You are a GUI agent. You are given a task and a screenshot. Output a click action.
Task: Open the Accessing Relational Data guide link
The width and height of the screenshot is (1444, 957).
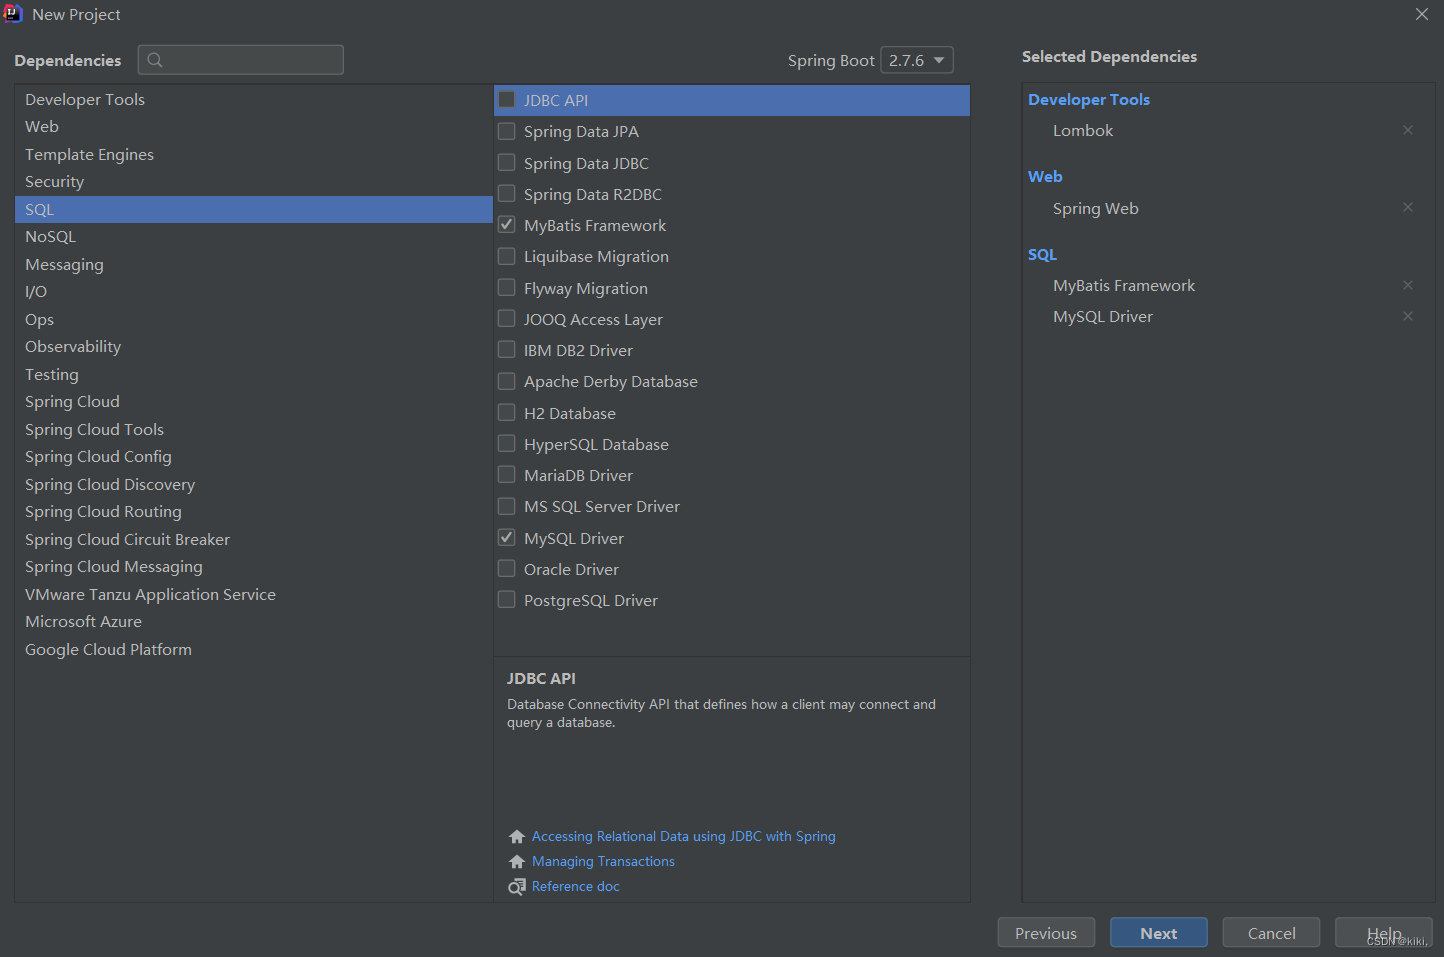pyautogui.click(x=683, y=837)
